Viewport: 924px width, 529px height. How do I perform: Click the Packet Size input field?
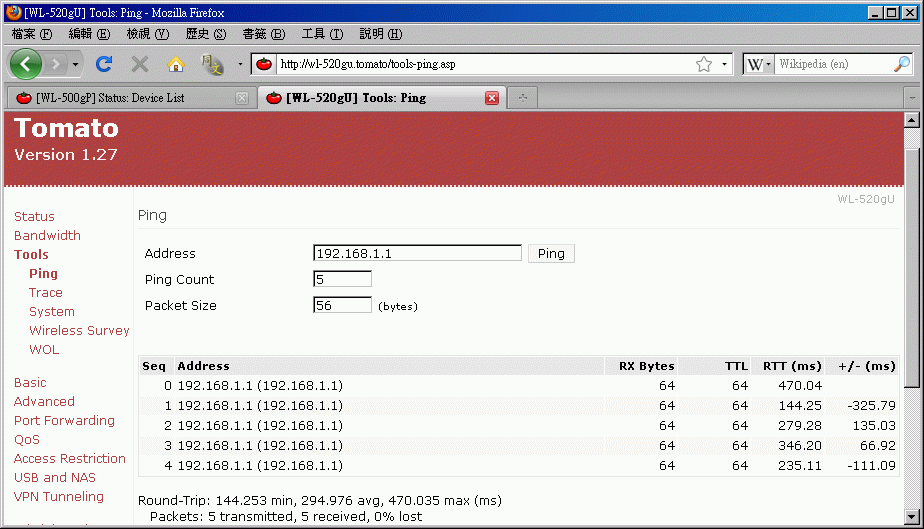tap(342, 305)
